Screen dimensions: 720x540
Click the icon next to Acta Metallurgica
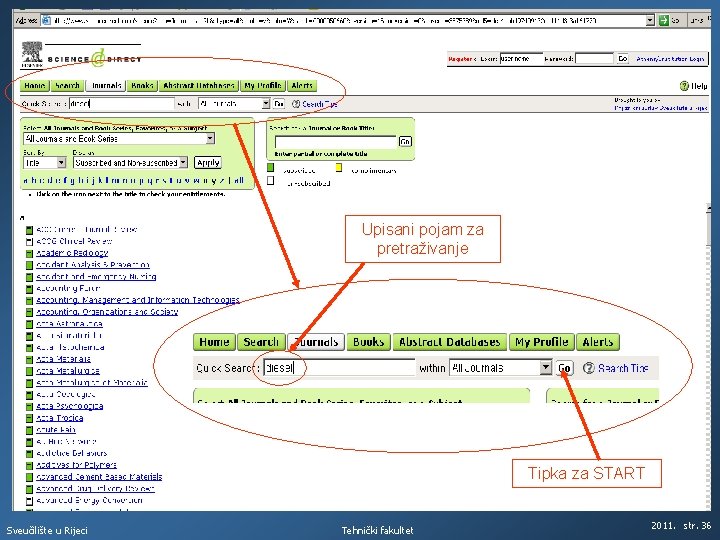(x=29, y=371)
